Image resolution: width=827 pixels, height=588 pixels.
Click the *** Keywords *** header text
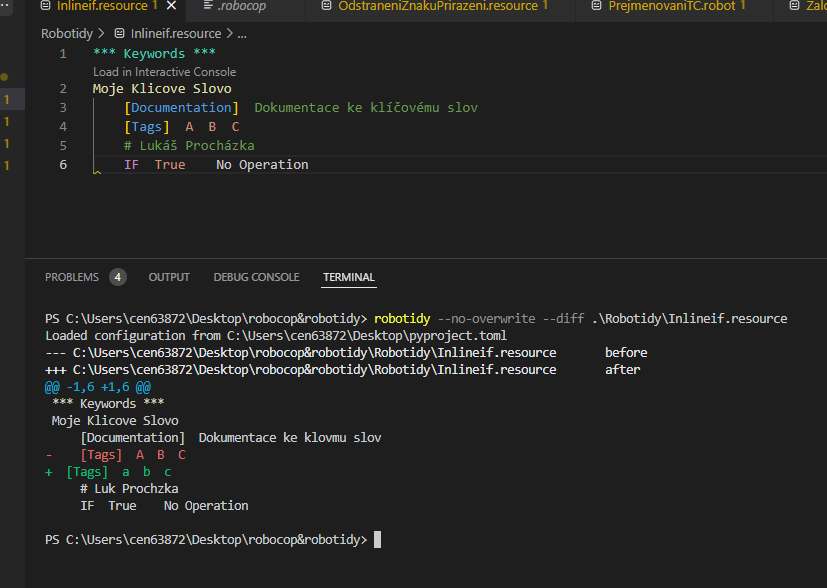(x=154, y=53)
